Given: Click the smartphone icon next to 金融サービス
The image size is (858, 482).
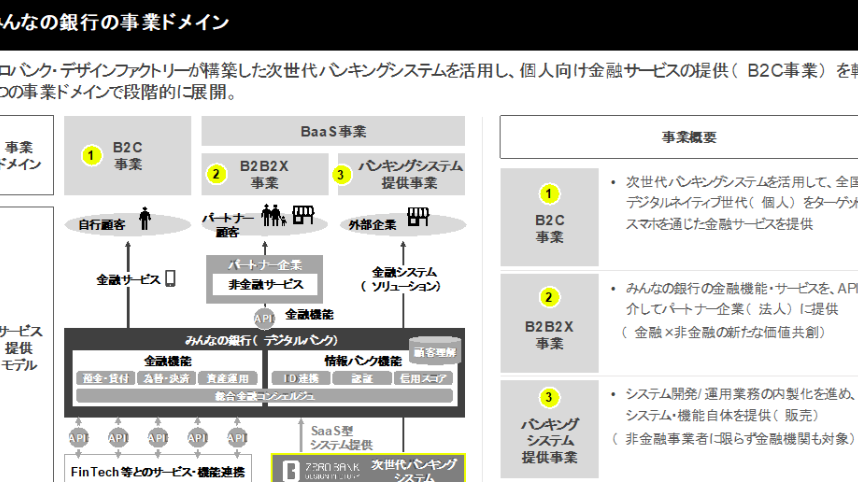Looking at the screenshot, I should [x=170, y=278].
